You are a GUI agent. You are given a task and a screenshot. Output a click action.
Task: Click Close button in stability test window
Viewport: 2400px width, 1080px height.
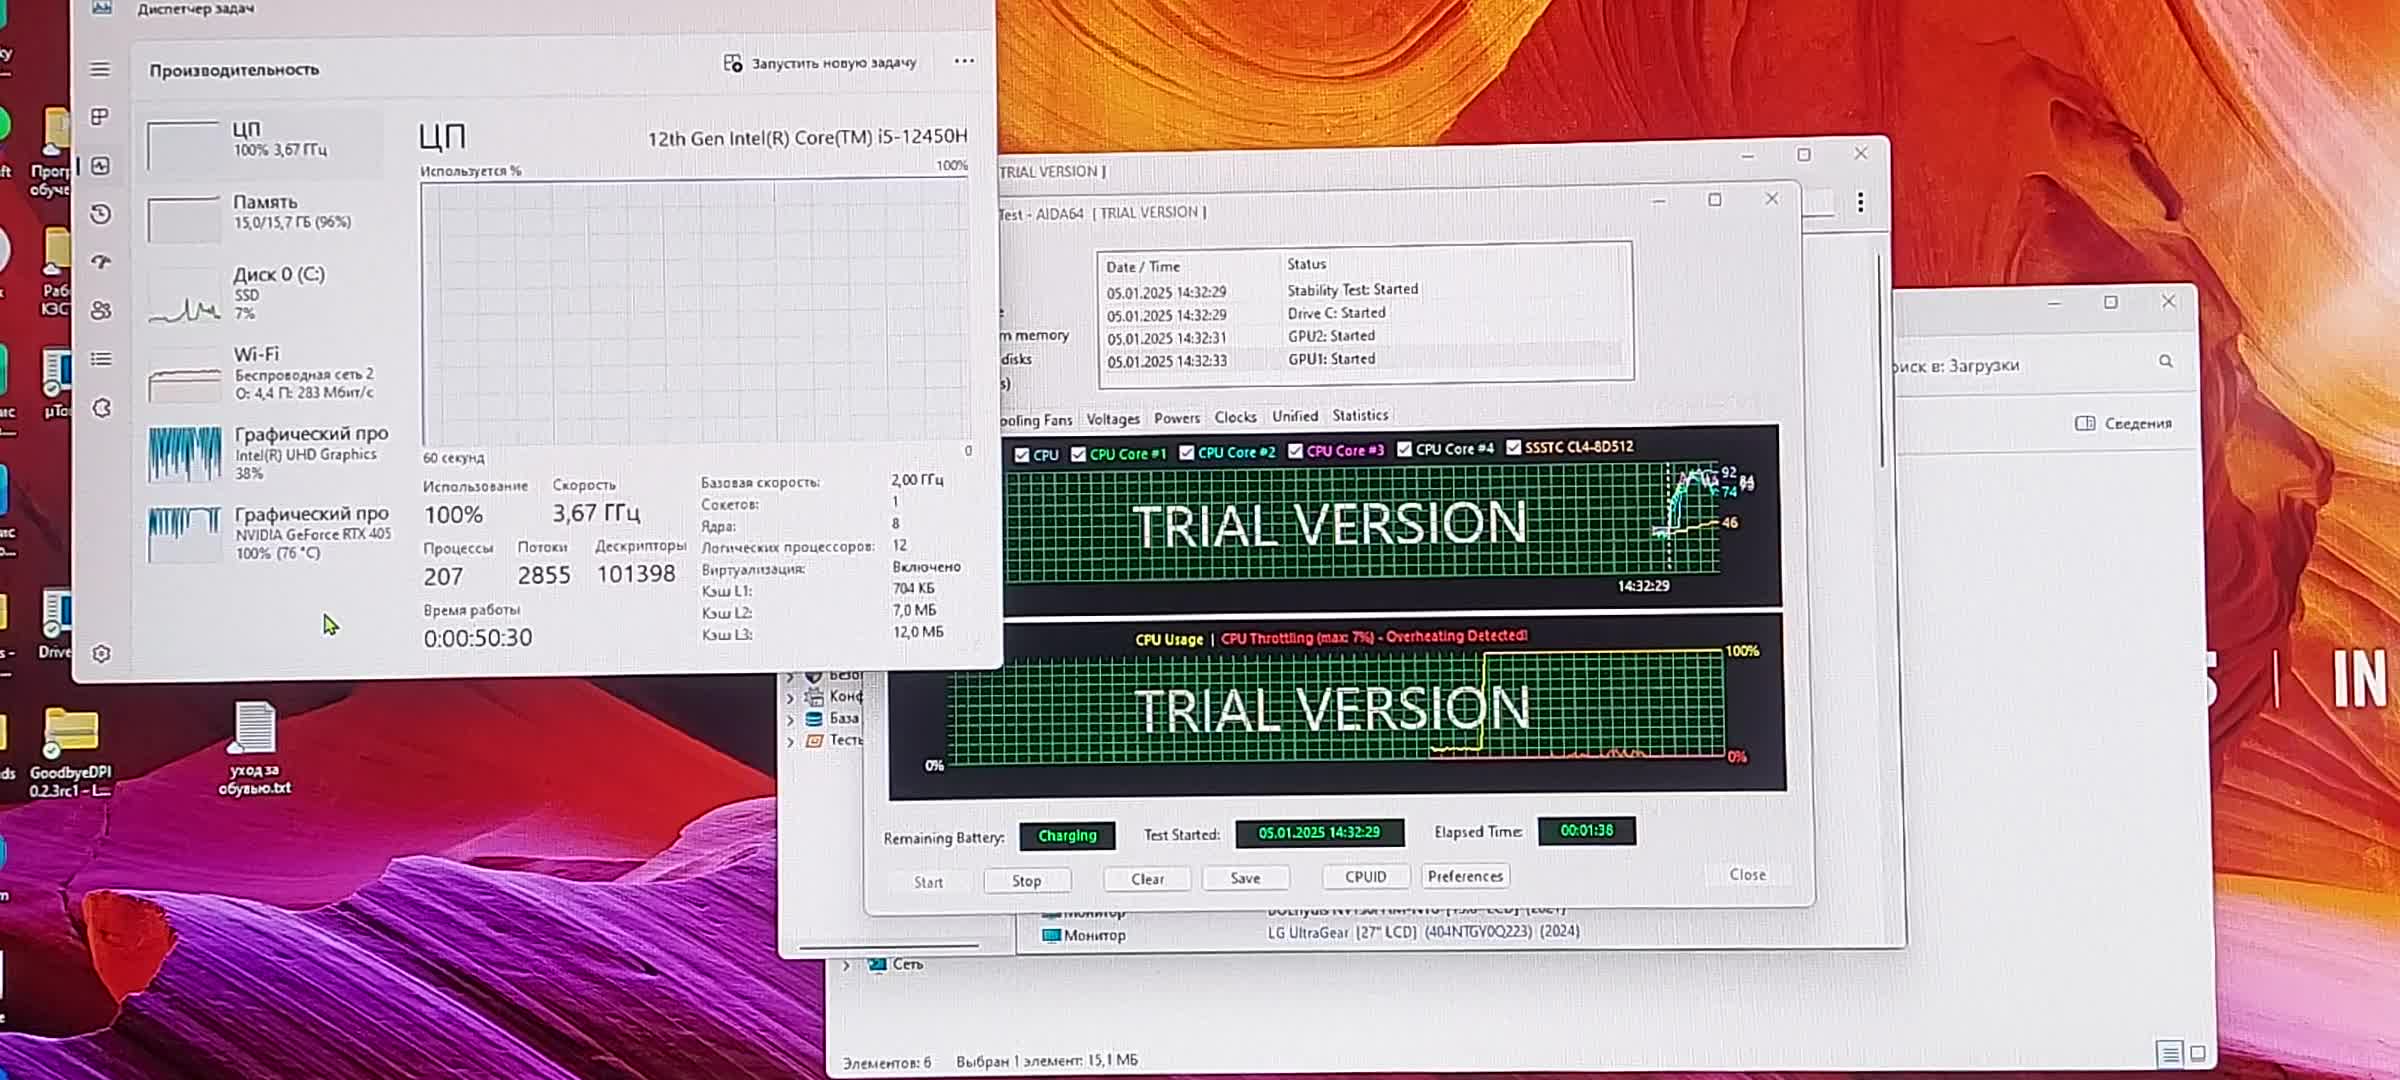click(1748, 874)
